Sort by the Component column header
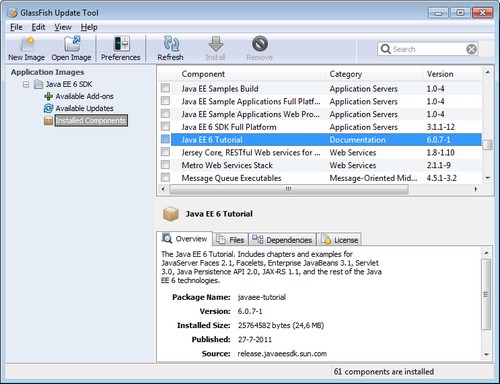 tap(252, 74)
